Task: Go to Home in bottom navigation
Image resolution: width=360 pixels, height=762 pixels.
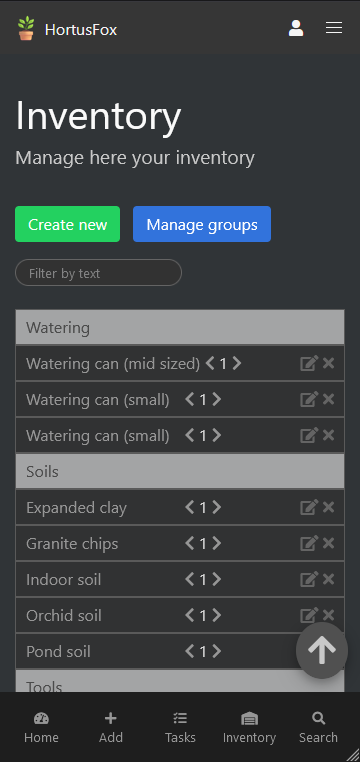Action: point(41,727)
